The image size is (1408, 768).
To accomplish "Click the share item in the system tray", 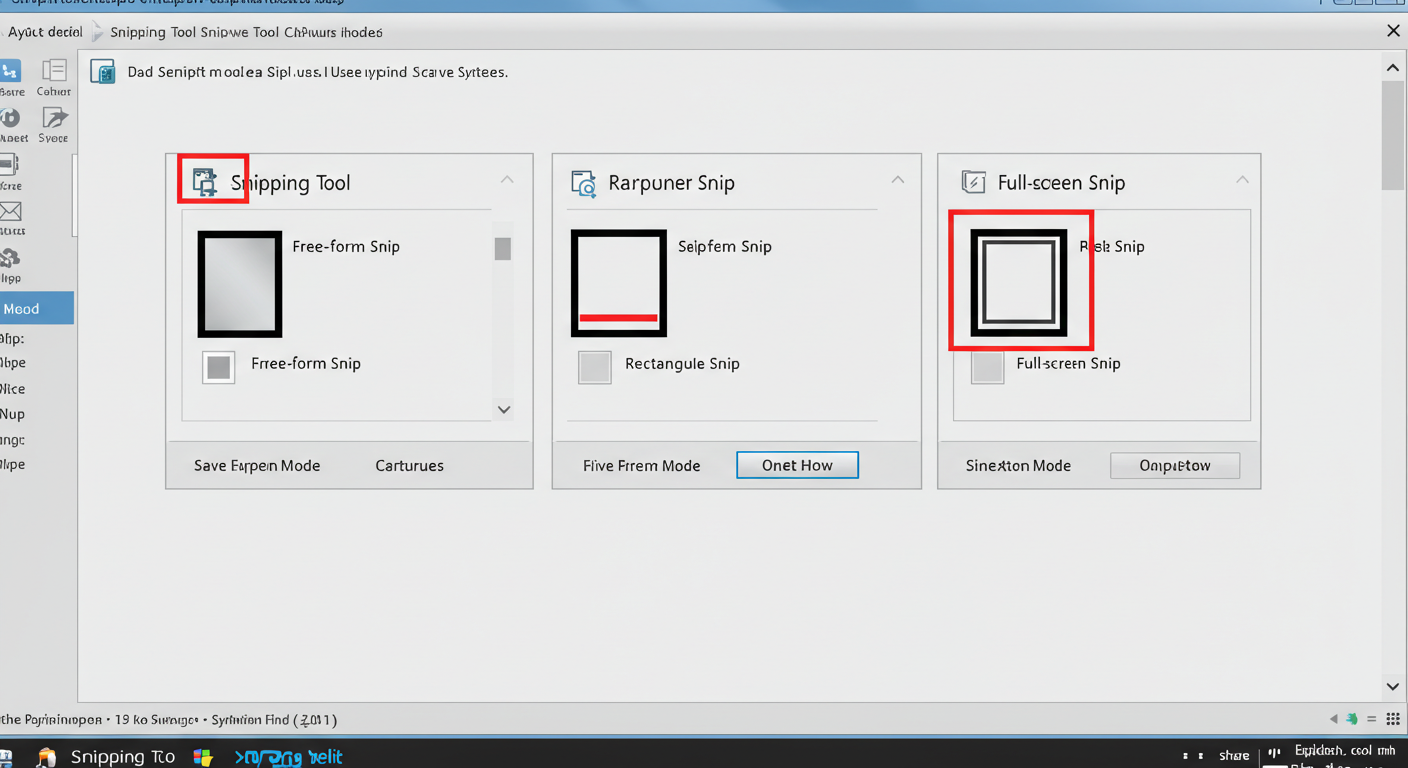I will [1234, 756].
